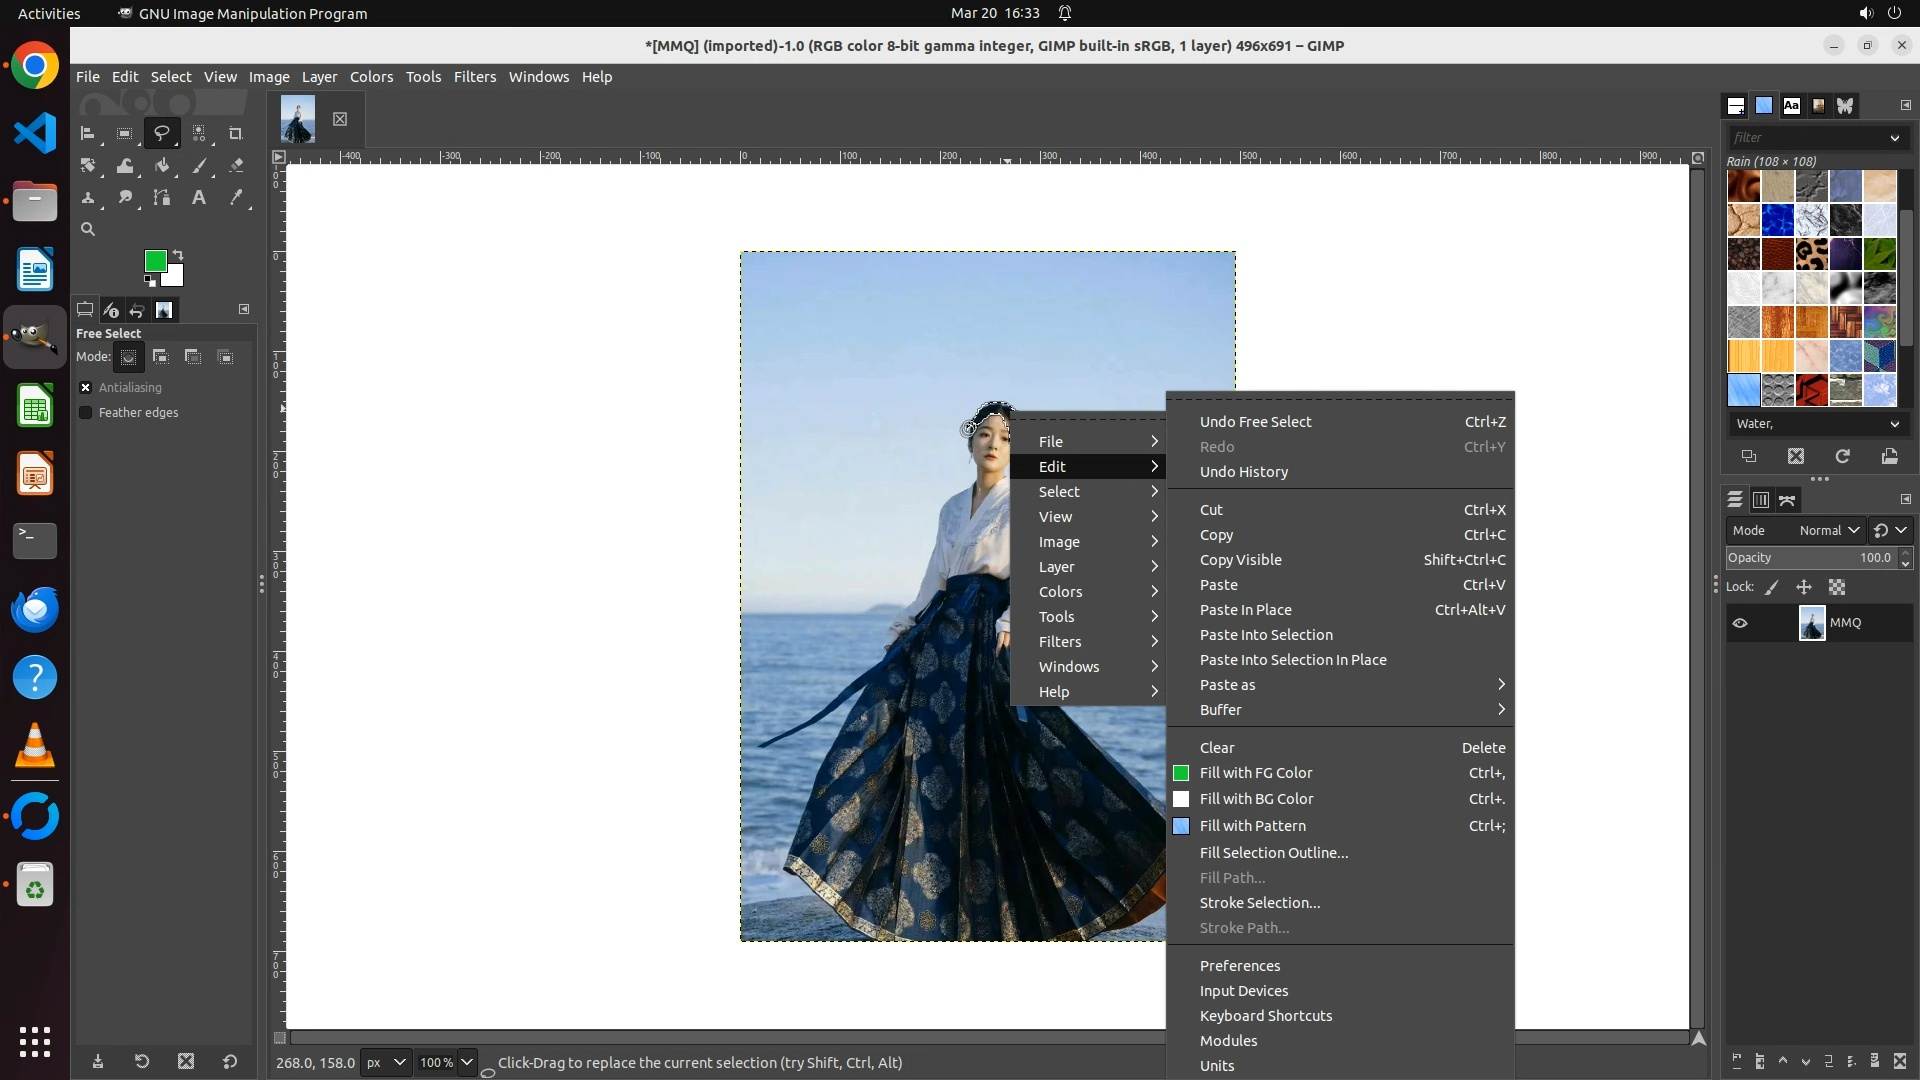The height and width of the screenshot is (1080, 1920).
Task: Open the Filters menu in the menu bar
Action: click(x=474, y=77)
